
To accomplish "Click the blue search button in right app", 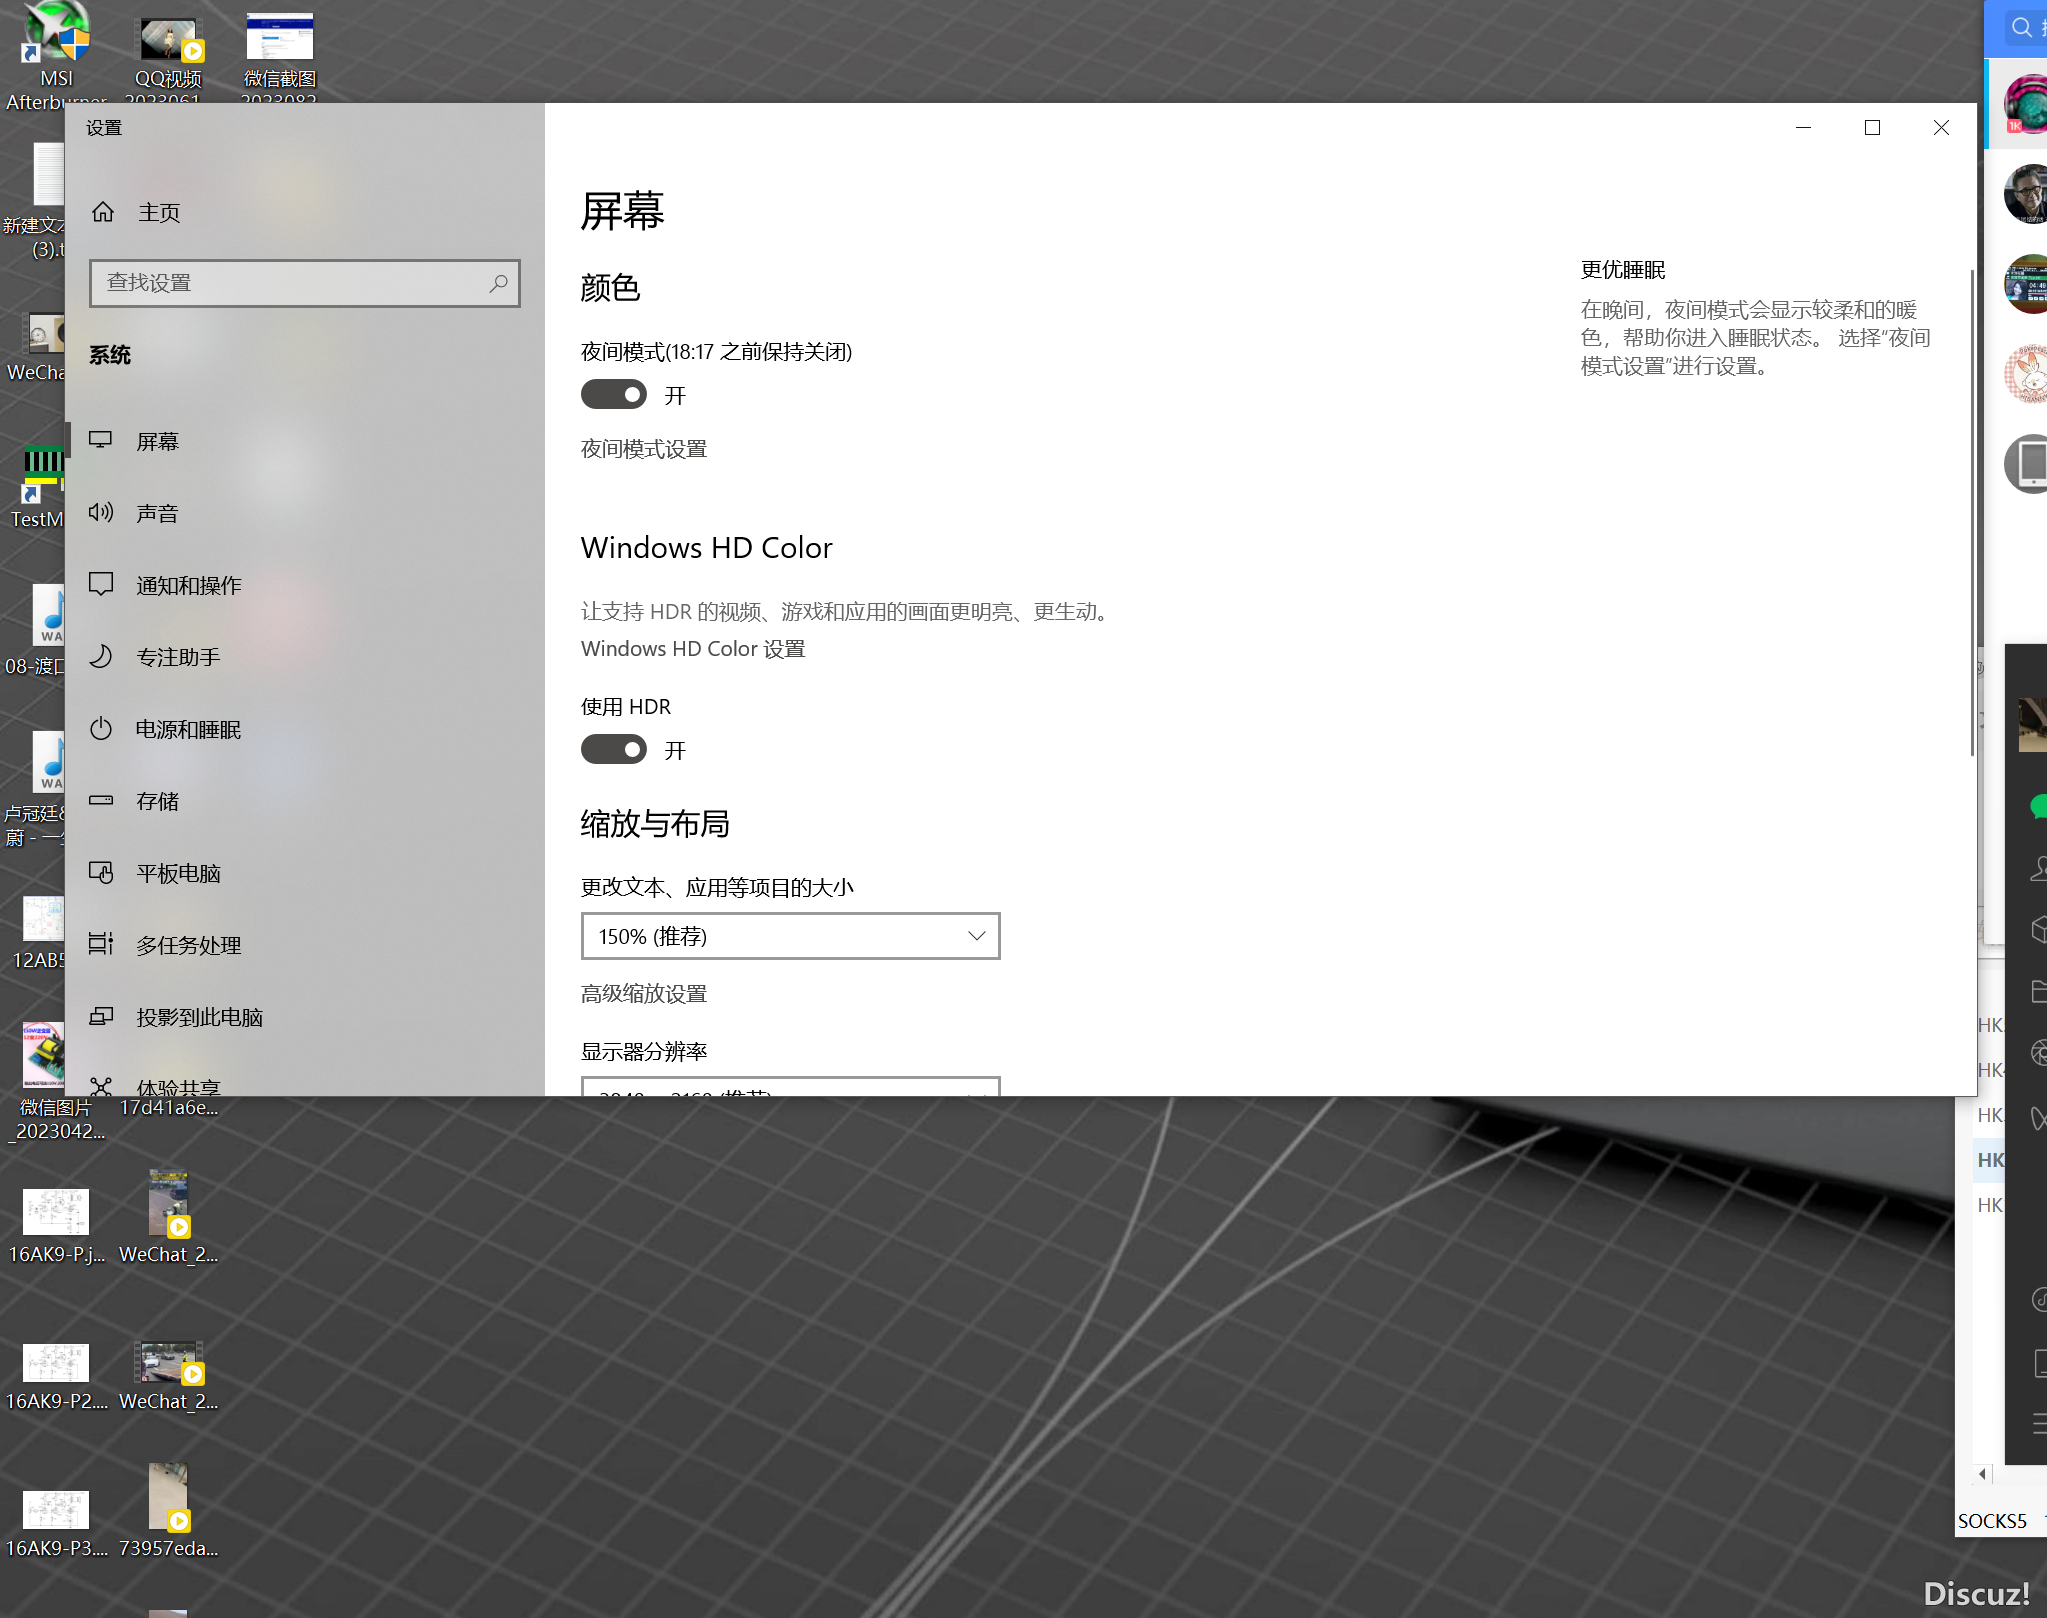I will [2020, 27].
